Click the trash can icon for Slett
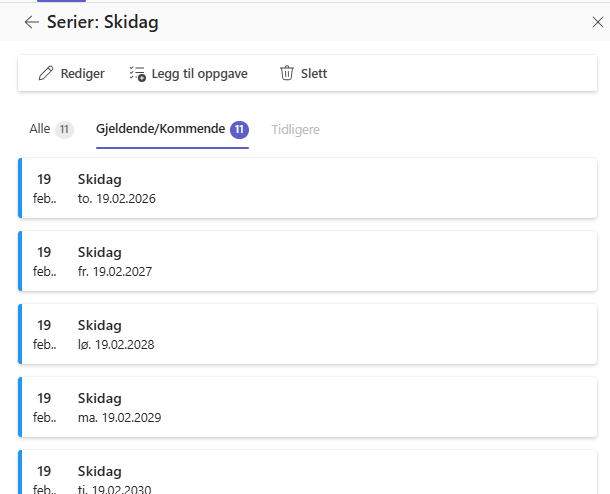 (x=287, y=73)
